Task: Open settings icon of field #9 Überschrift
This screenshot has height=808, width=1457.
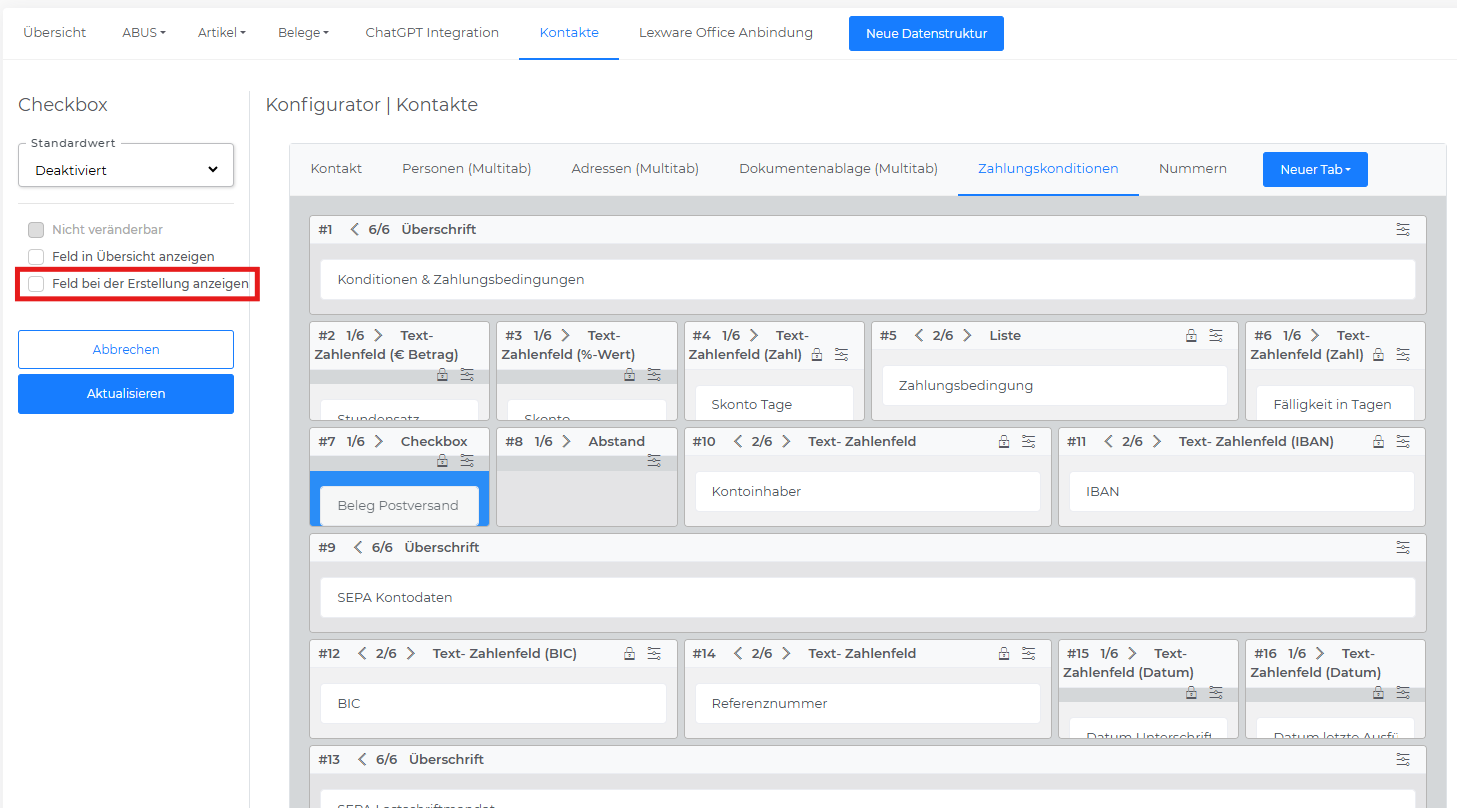Action: click(x=1403, y=548)
